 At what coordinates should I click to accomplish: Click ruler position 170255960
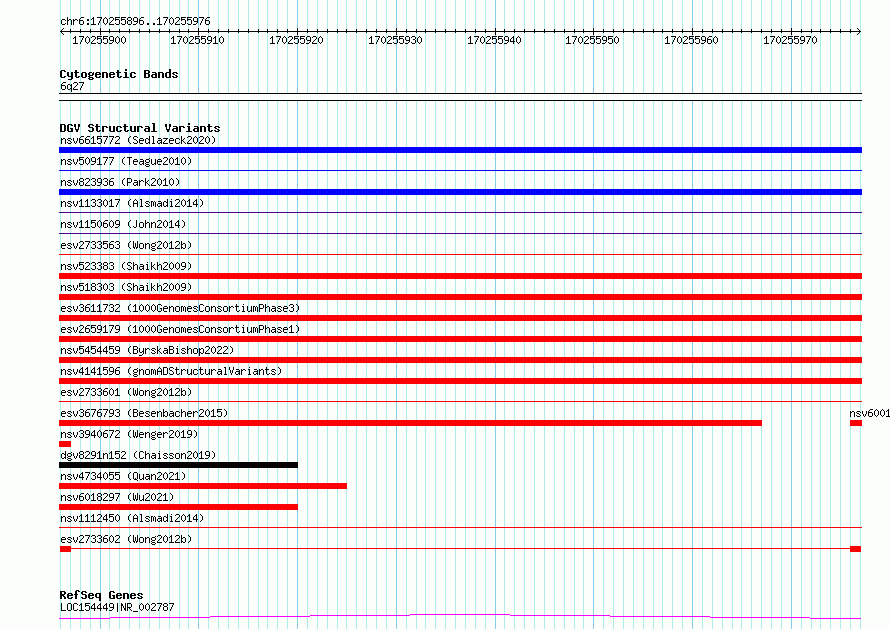(x=691, y=40)
